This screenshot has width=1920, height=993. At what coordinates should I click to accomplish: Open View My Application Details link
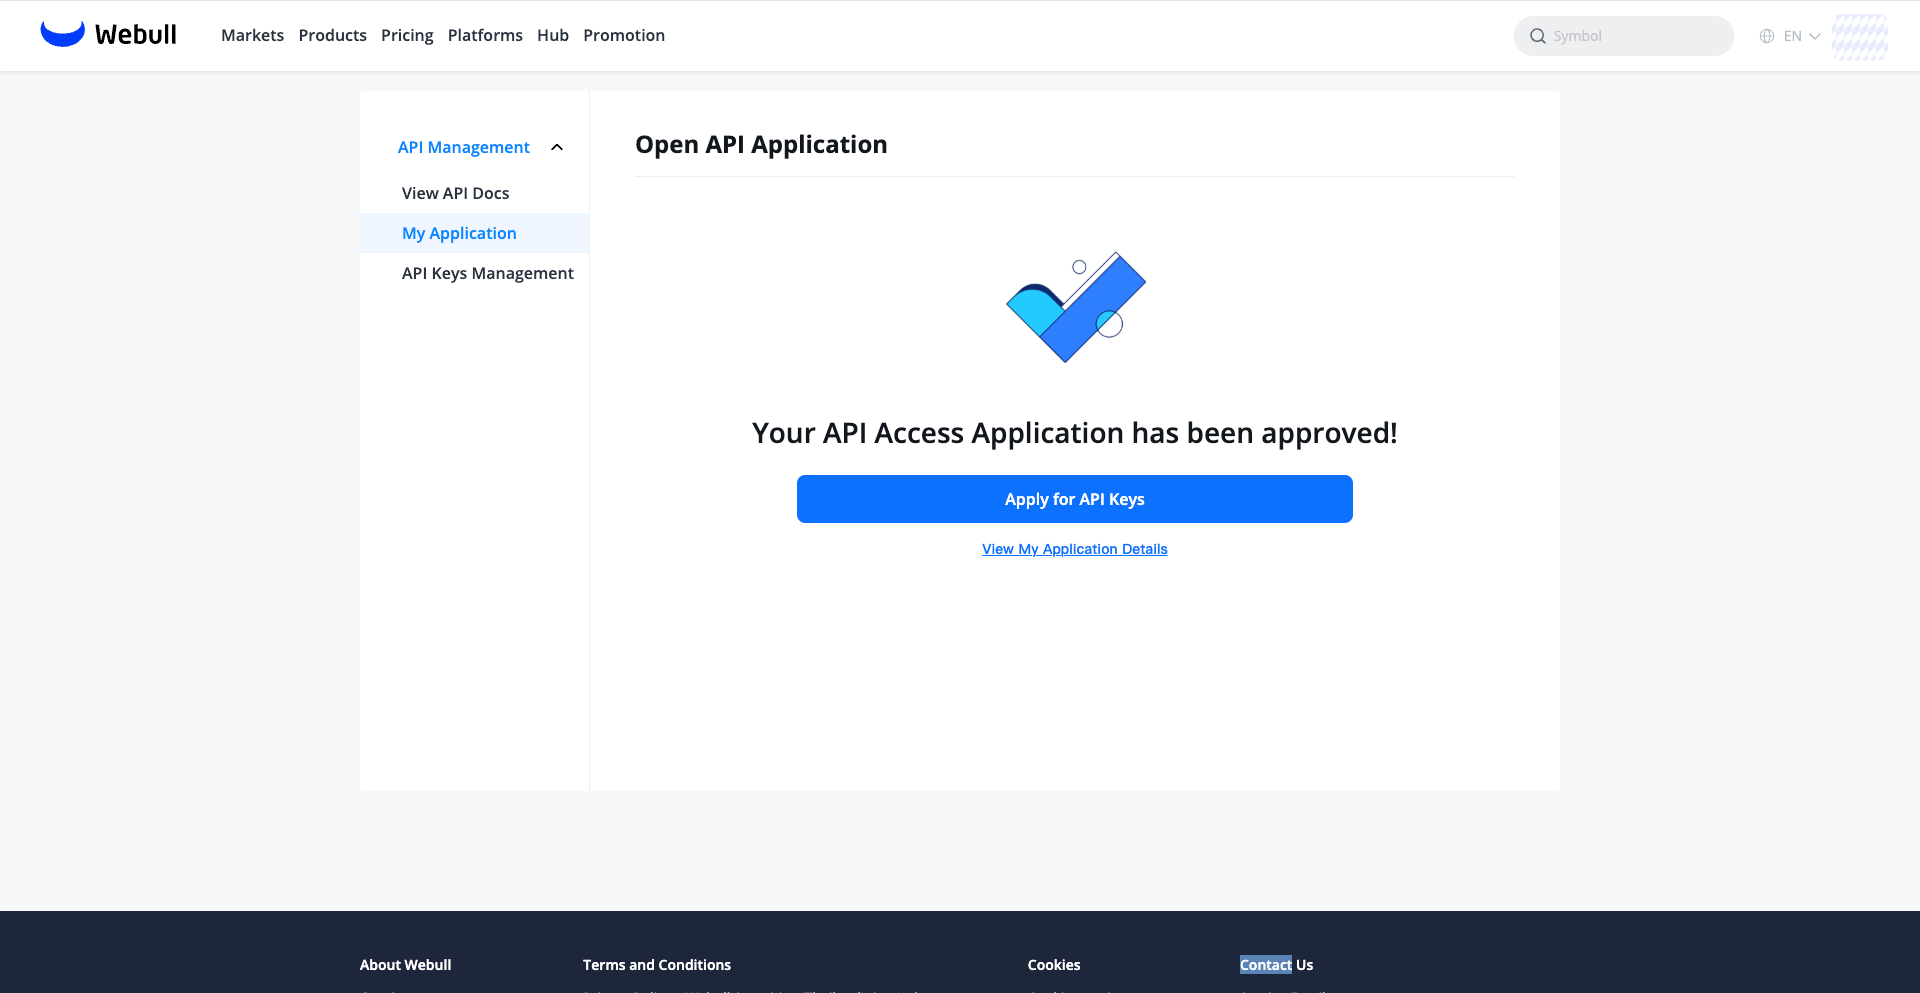[x=1075, y=549]
